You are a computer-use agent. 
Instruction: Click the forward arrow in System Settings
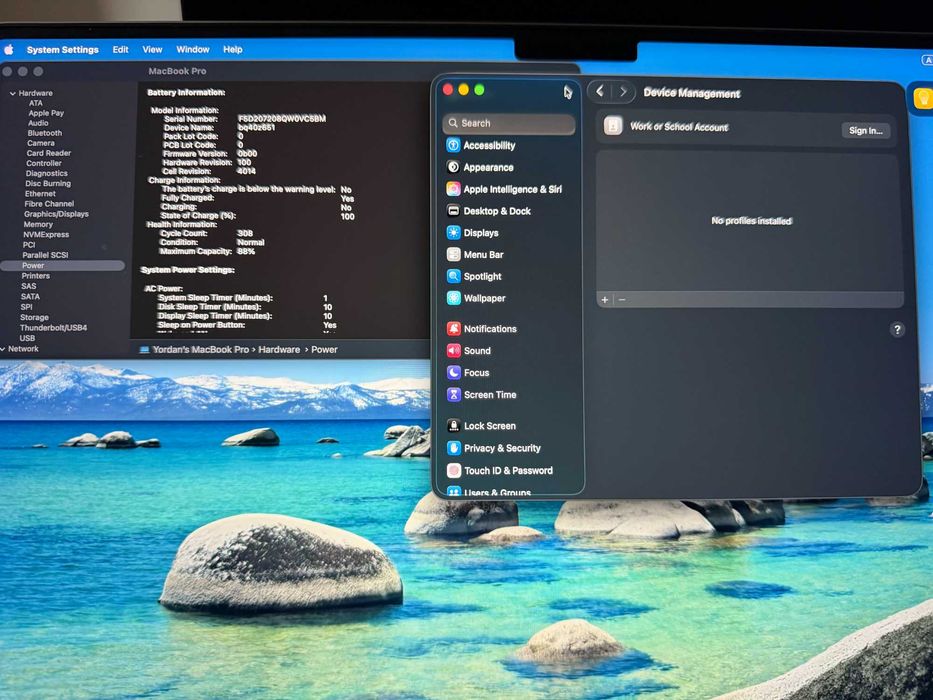[622, 91]
